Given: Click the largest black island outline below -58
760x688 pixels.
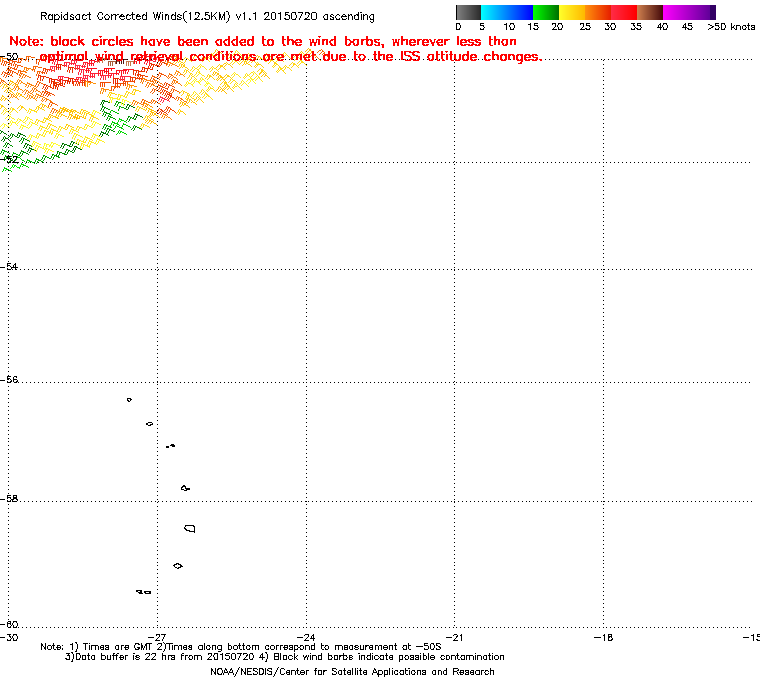Looking at the screenshot, I should [190, 528].
